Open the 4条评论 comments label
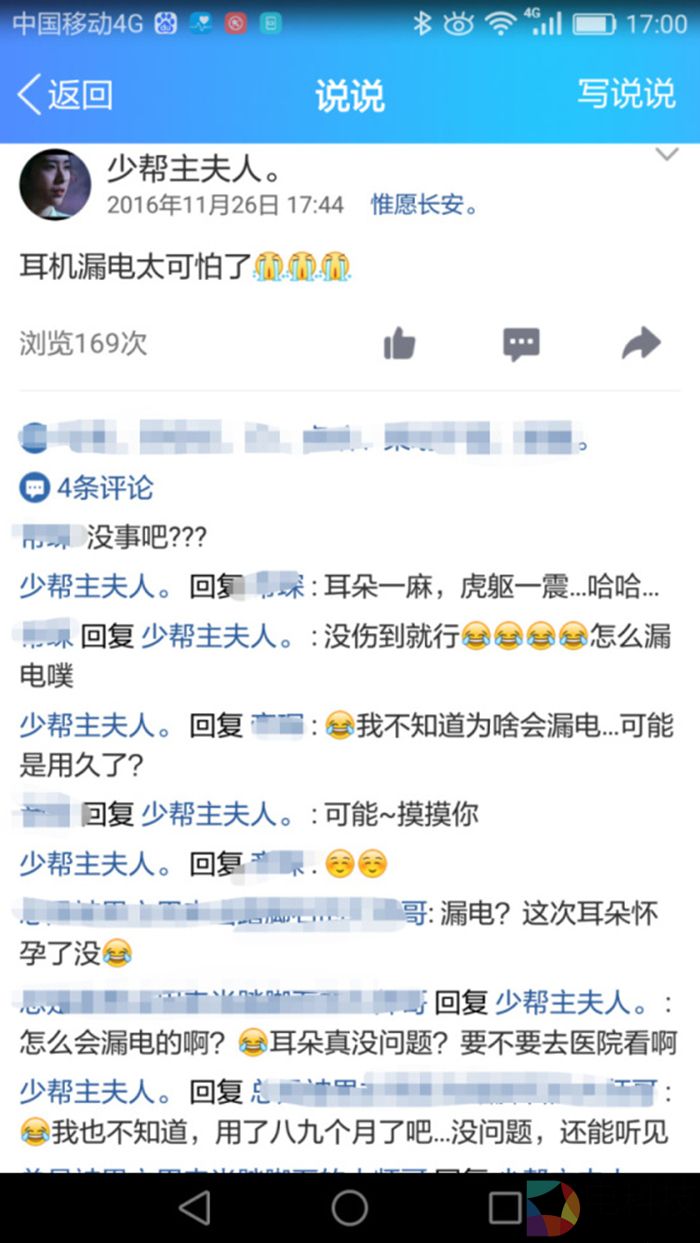This screenshot has width=700, height=1243. point(105,488)
